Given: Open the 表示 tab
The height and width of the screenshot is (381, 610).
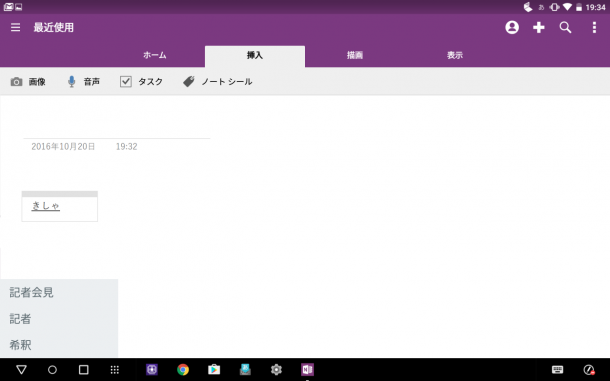Looking at the screenshot, I should click(455, 55).
